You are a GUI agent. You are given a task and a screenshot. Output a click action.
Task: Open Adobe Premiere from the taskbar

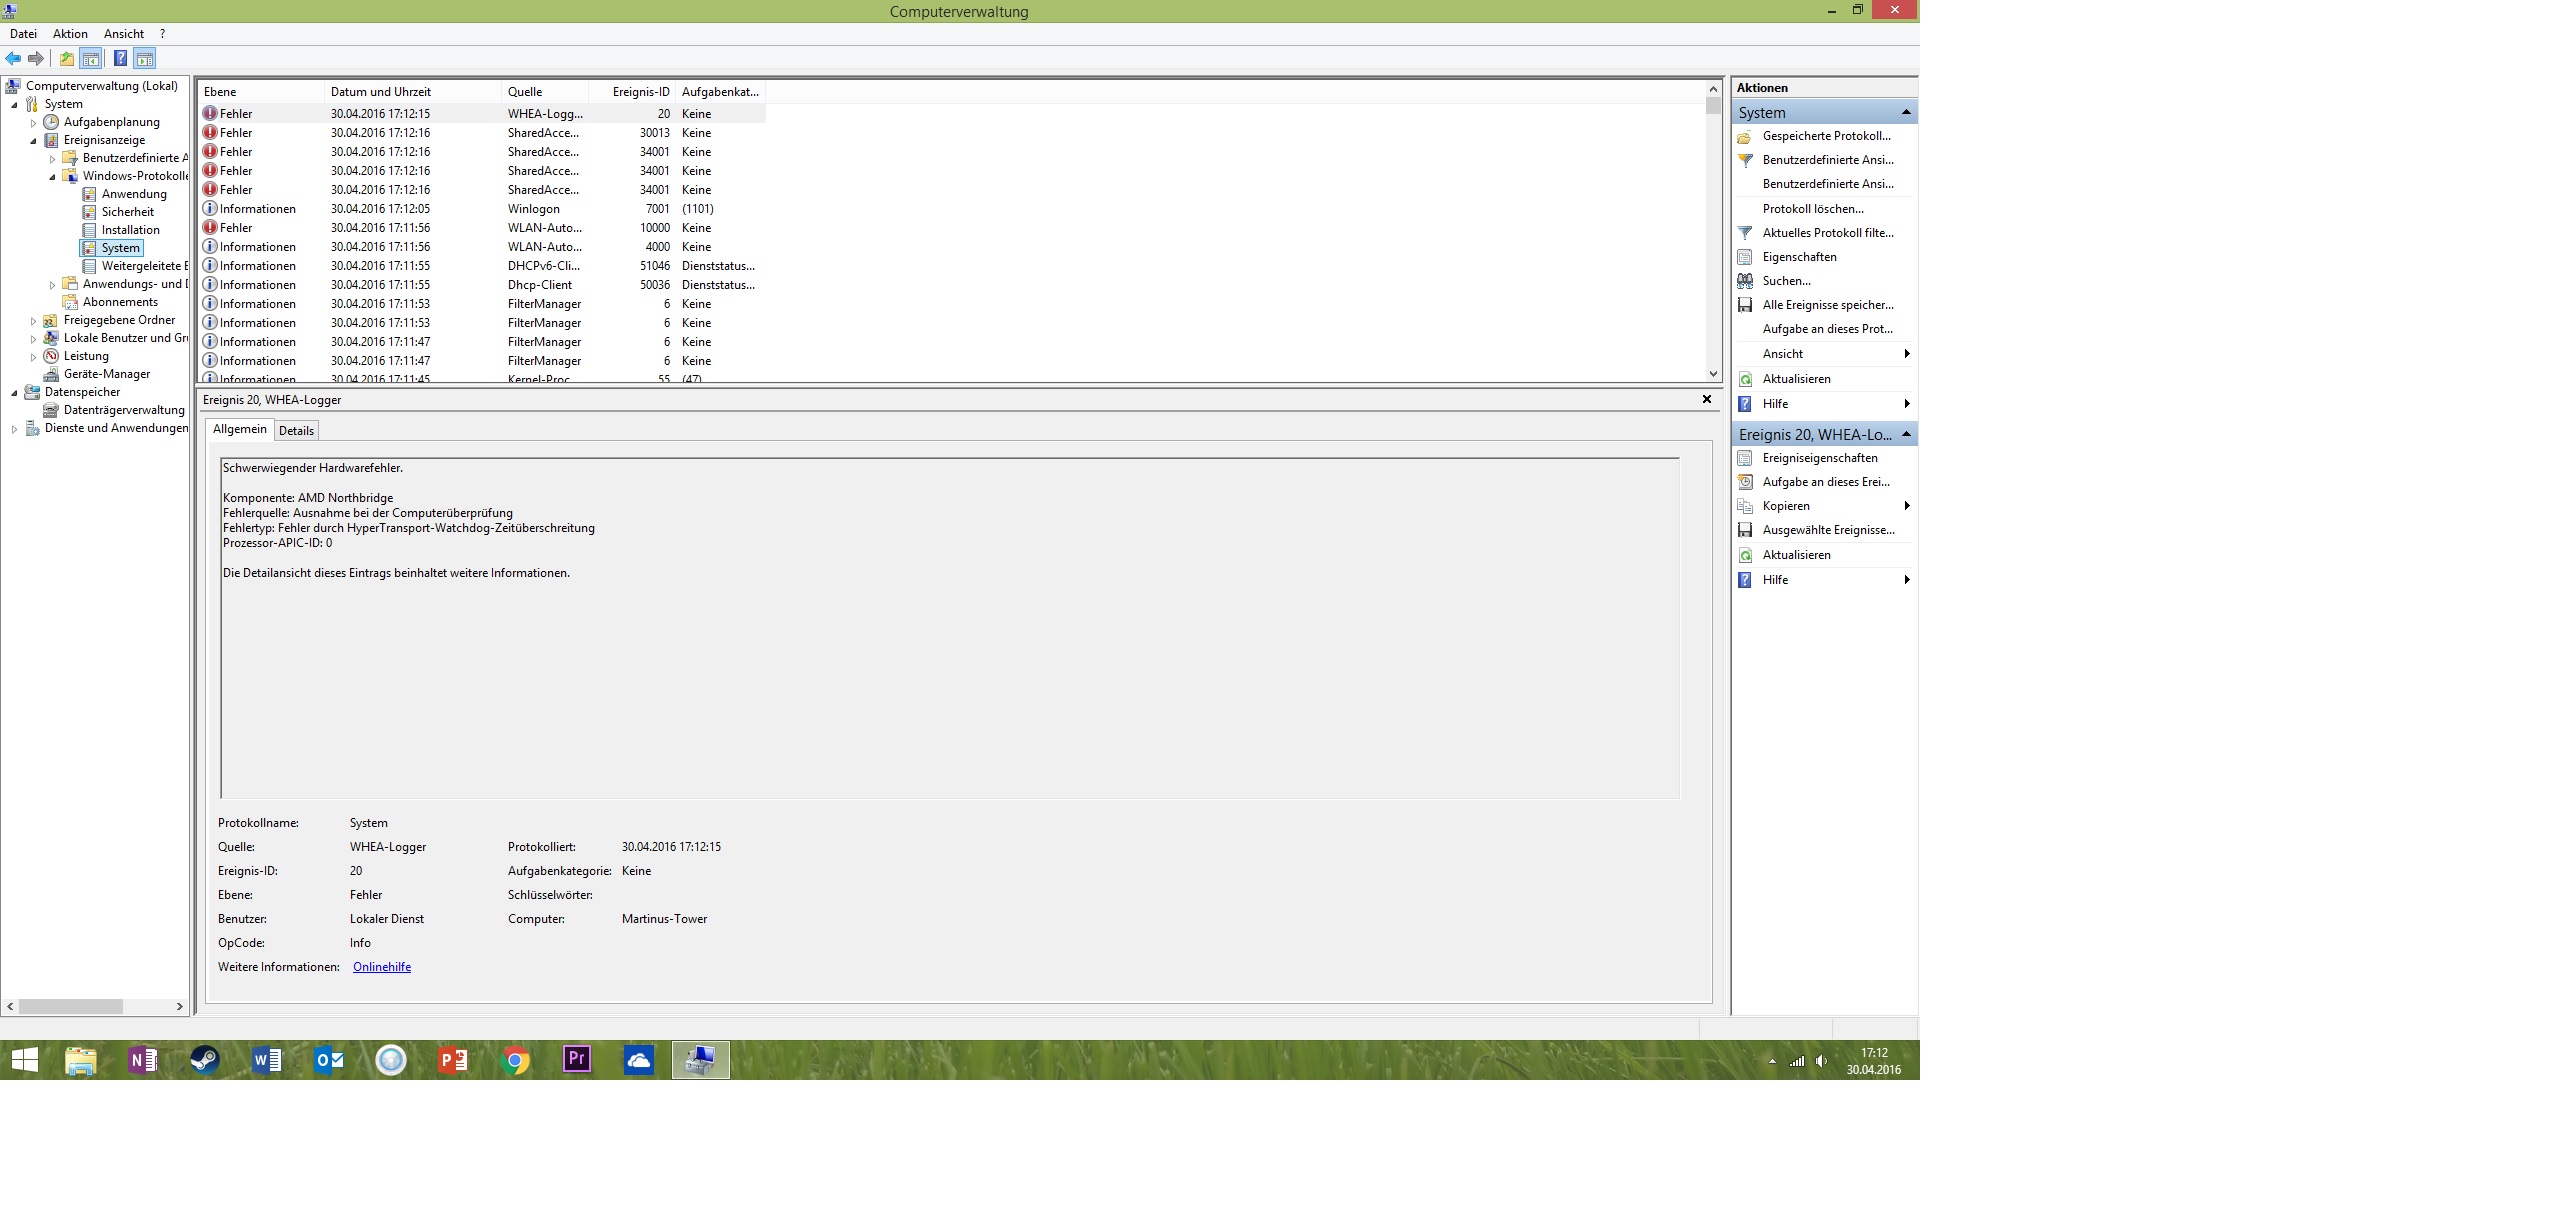[x=577, y=1060]
